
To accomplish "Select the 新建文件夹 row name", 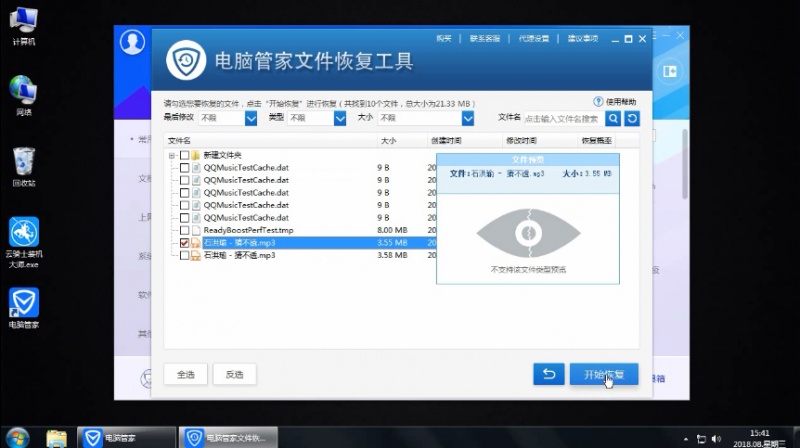I will point(222,155).
